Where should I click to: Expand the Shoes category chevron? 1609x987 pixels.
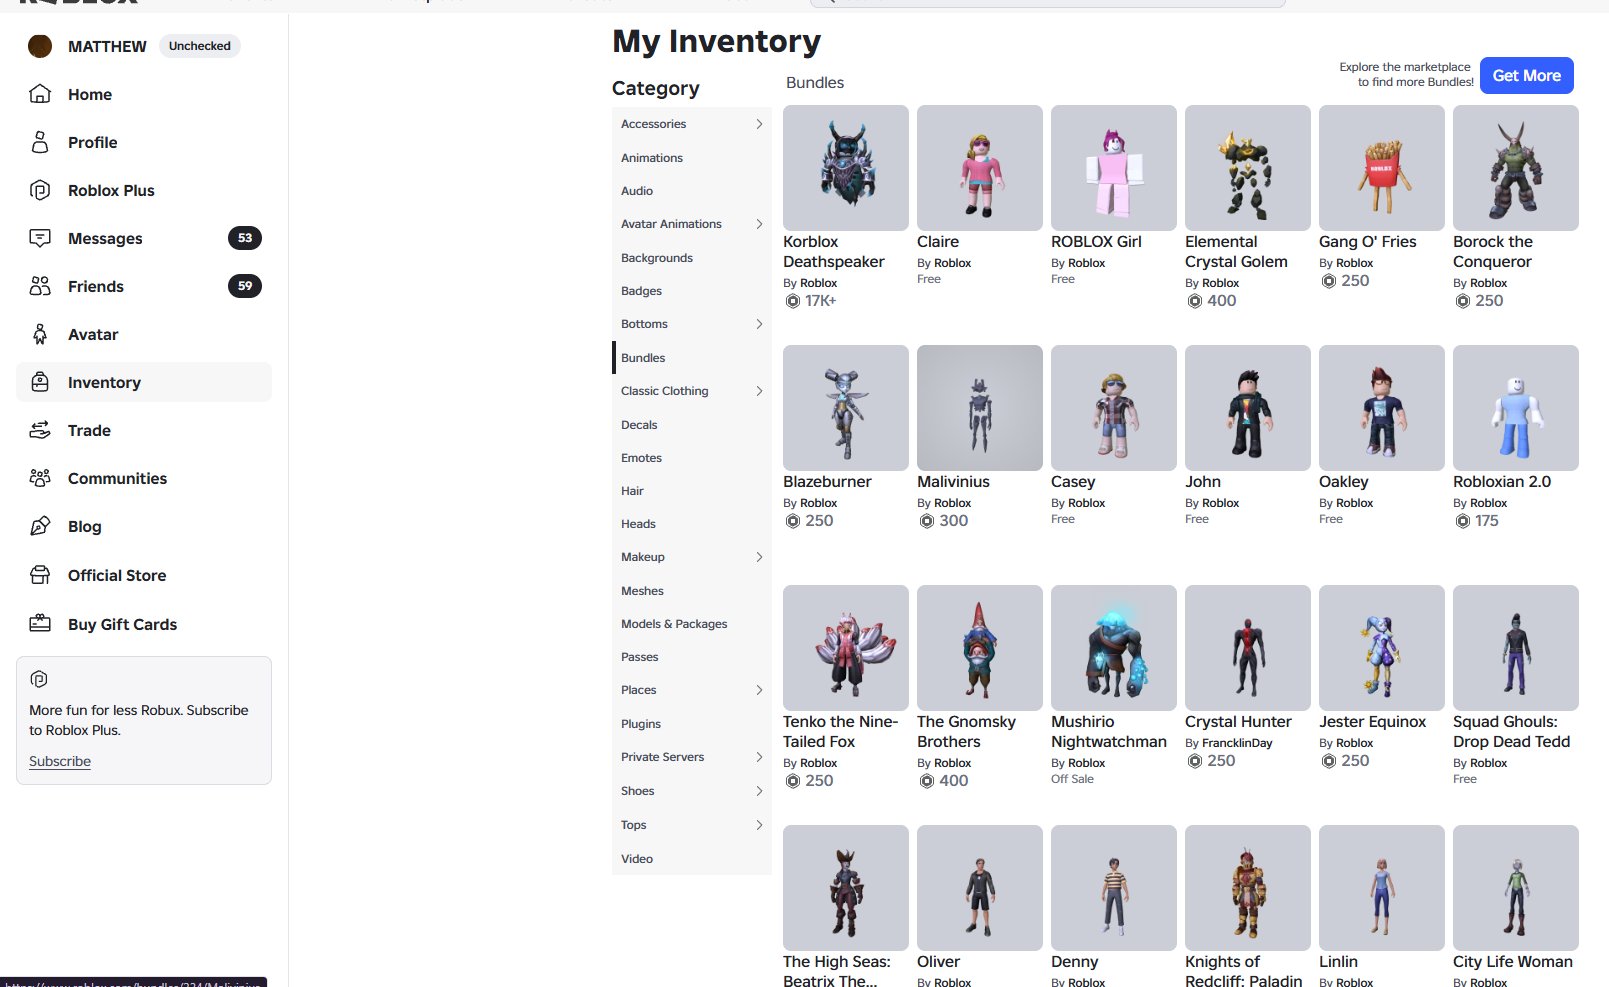coord(759,791)
